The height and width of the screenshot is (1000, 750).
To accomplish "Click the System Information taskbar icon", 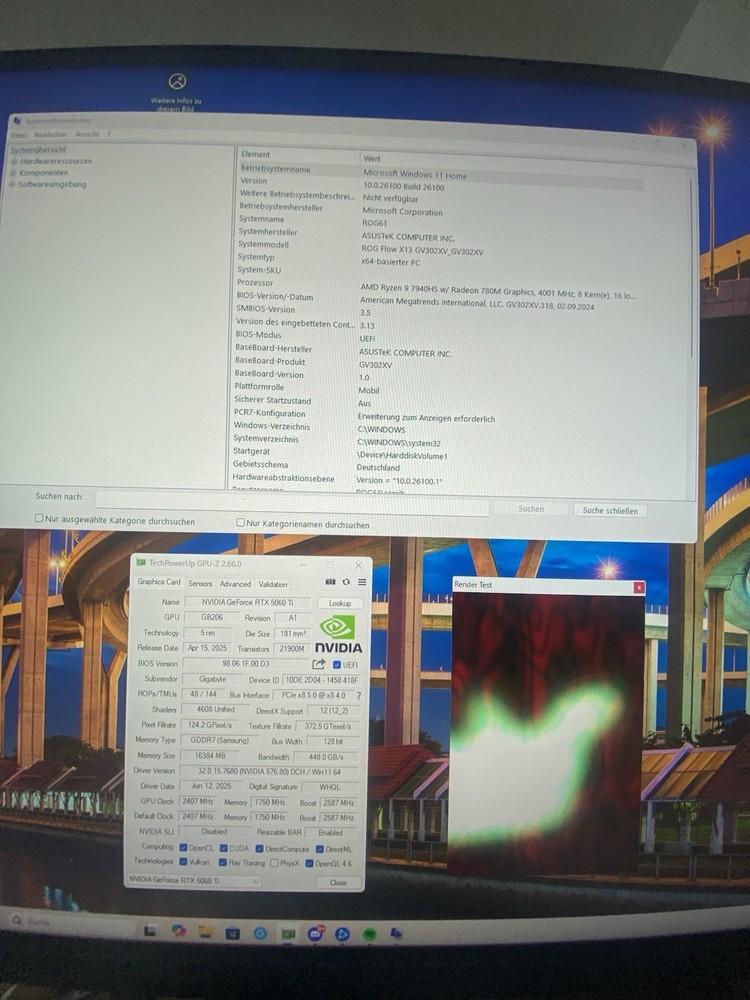I will coord(396,934).
